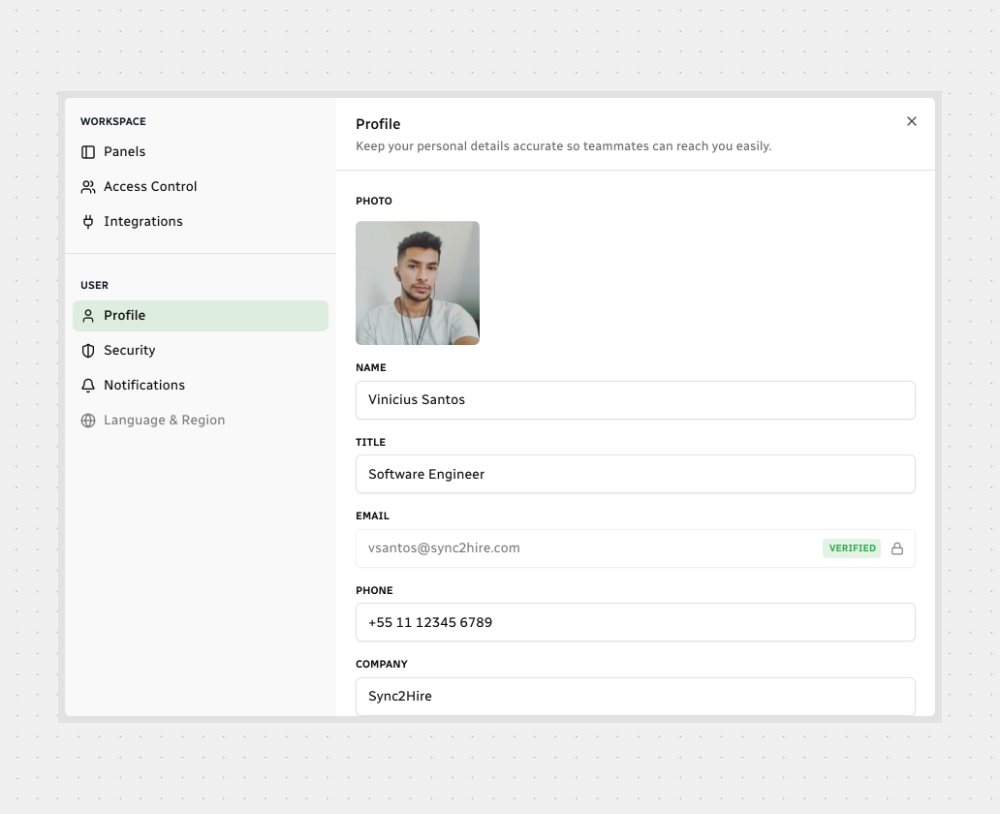
Task: Select Language & Region item
Action: (x=200, y=420)
